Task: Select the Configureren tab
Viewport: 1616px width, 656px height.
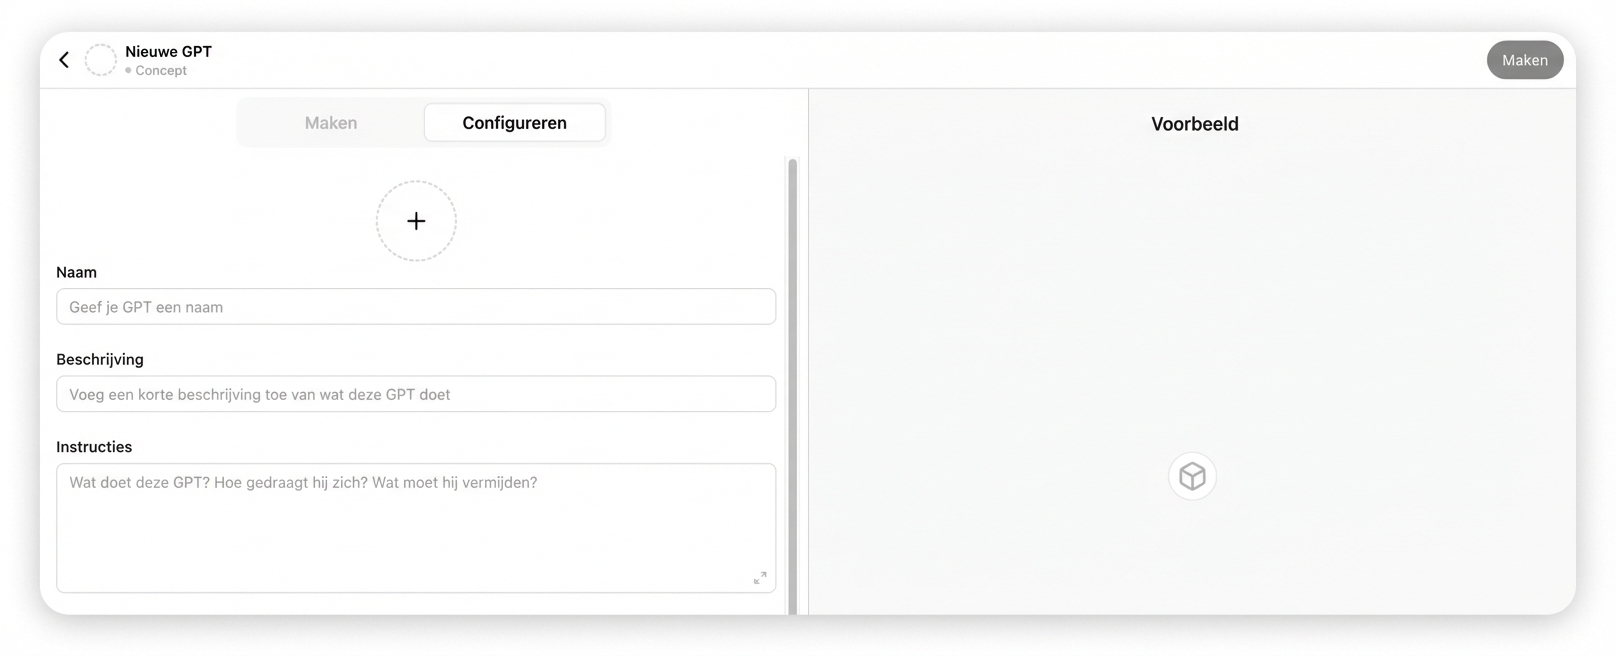Action: pyautogui.click(x=514, y=123)
